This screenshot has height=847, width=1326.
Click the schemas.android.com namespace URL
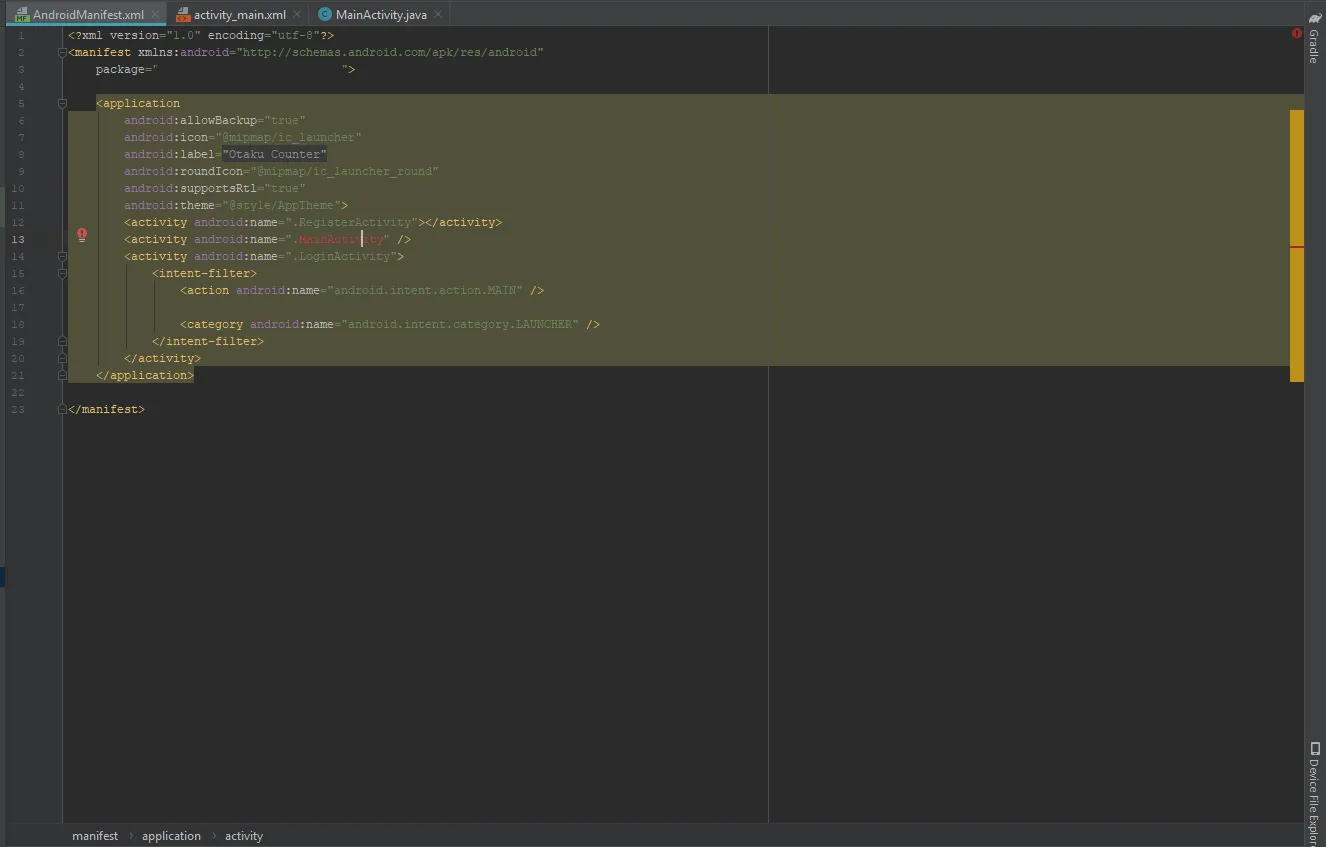pos(390,52)
